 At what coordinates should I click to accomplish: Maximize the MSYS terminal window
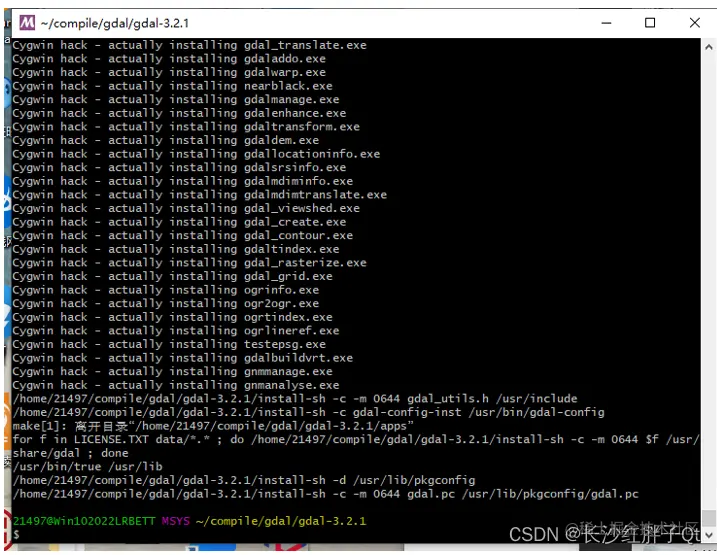[650, 23]
